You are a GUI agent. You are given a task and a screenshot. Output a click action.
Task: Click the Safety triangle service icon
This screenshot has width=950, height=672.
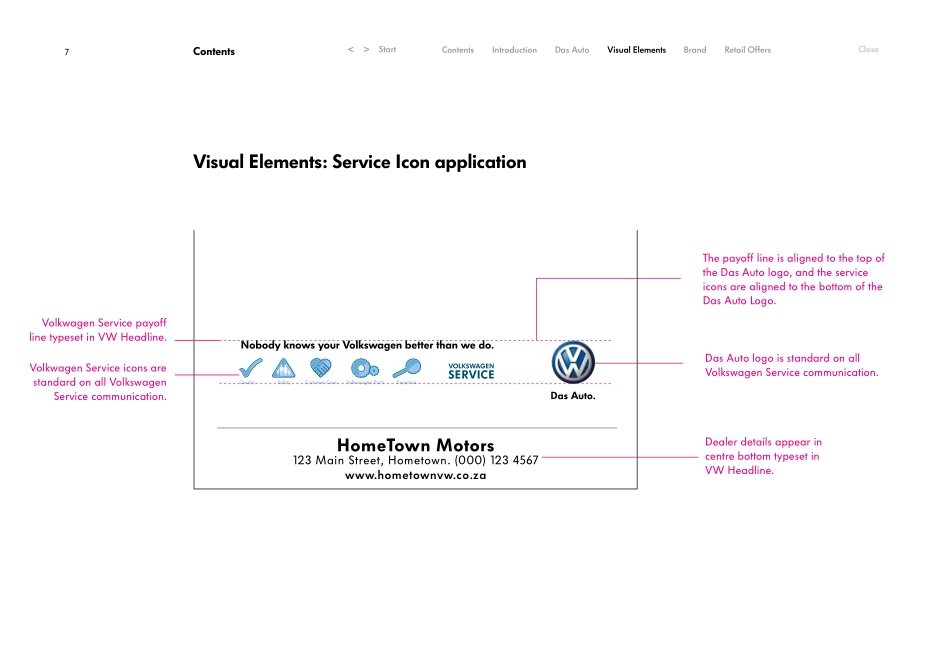pyautogui.click(x=284, y=367)
